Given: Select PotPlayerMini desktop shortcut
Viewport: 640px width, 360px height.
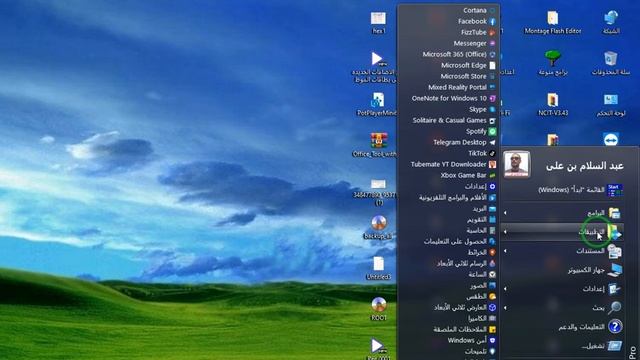Looking at the screenshot, I should (x=377, y=104).
